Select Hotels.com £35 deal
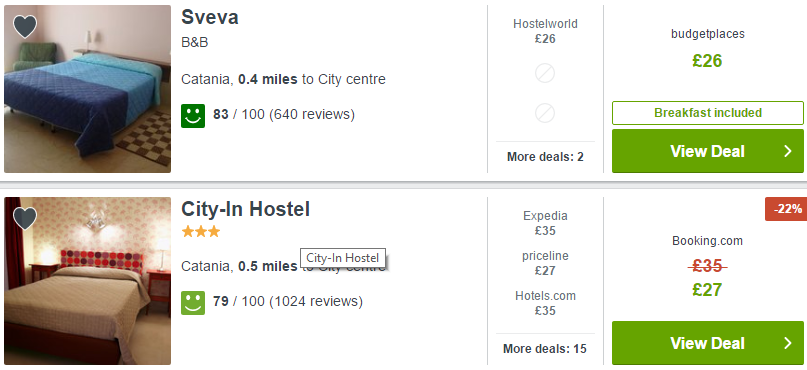Image resolution: width=807 pixels, height=370 pixels. (545, 303)
